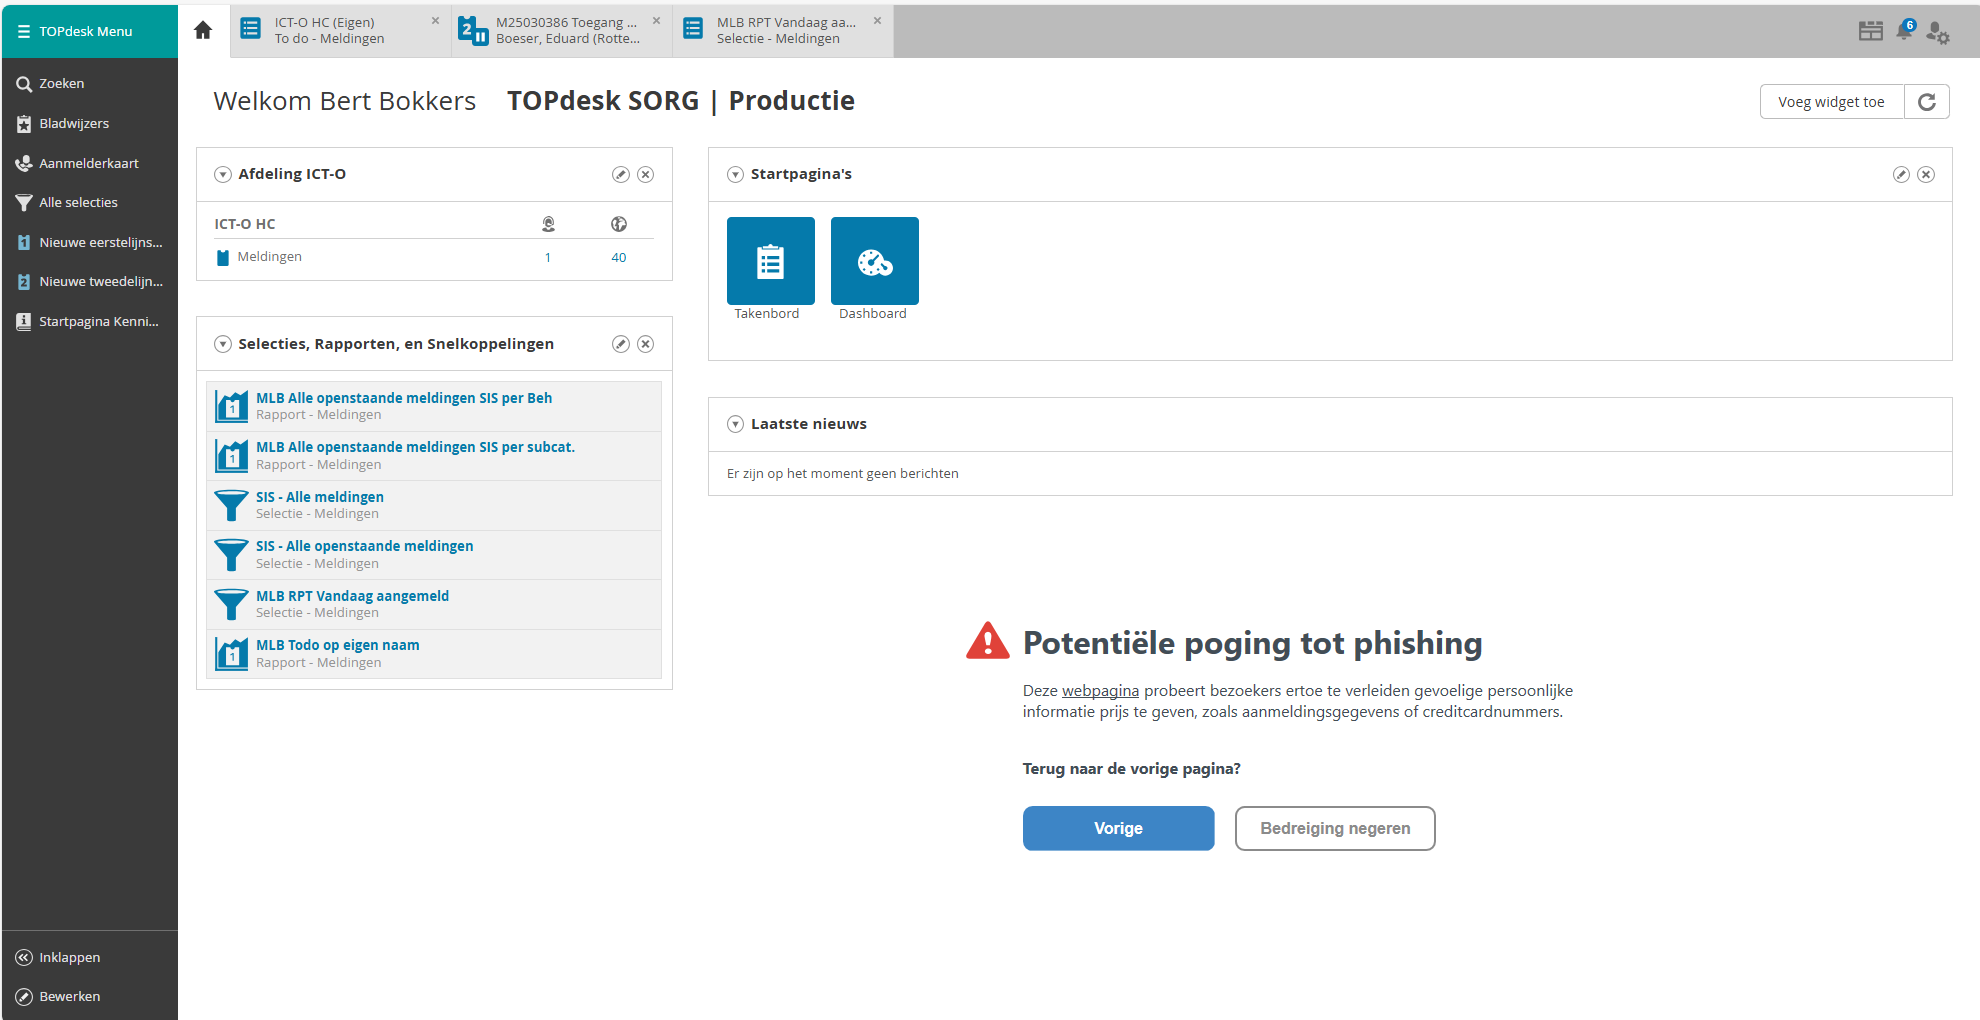Close the M25030386 Toegang tab

pyautogui.click(x=656, y=20)
